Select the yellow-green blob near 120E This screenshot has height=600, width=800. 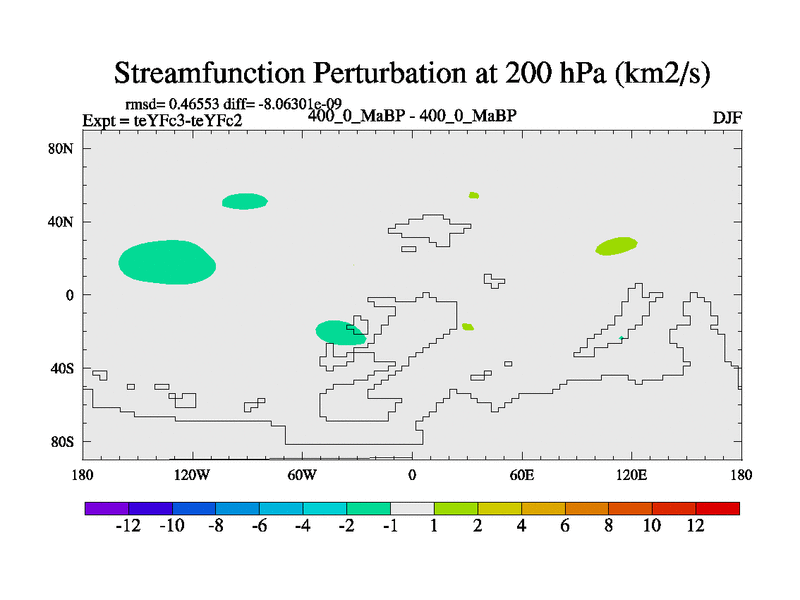pyautogui.click(x=616, y=246)
